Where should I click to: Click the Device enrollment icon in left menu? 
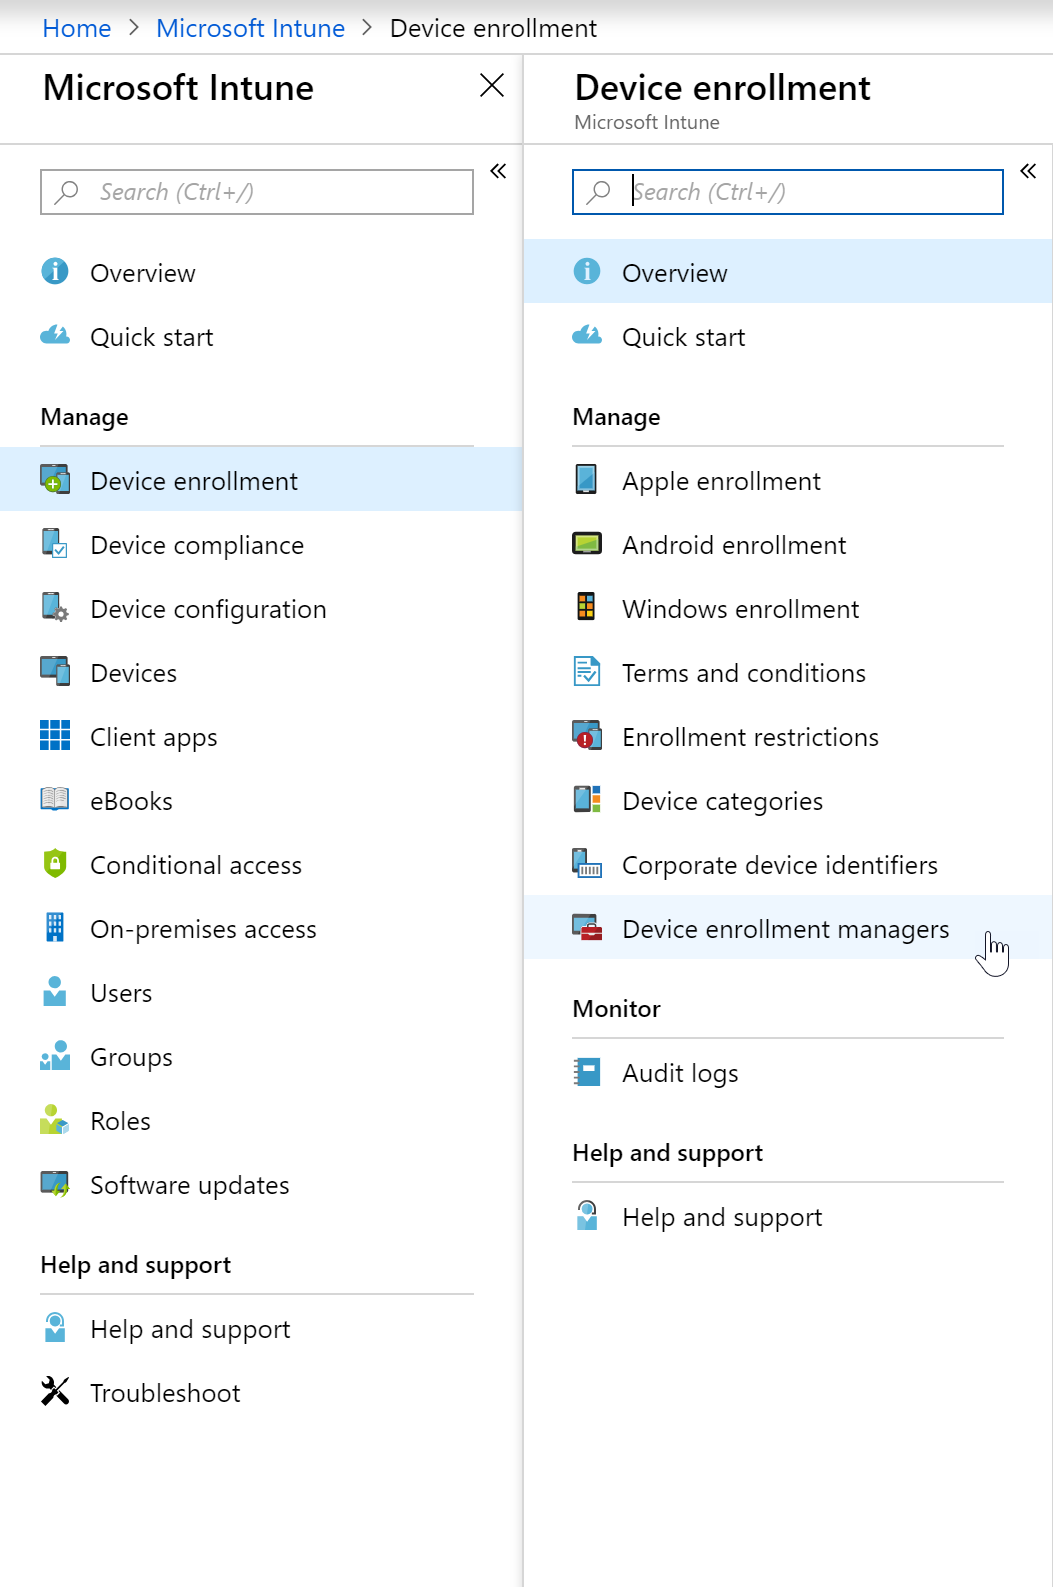click(55, 479)
